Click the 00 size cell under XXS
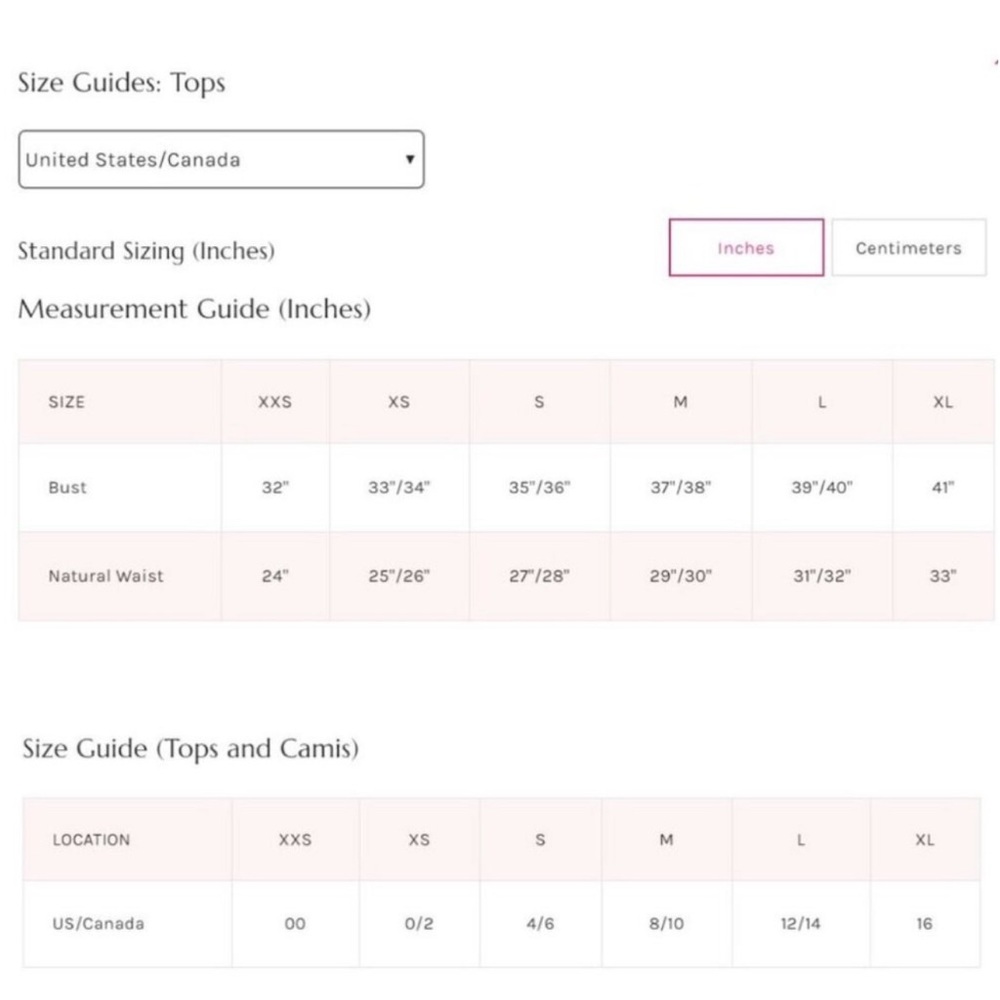The image size is (1000, 1000). [295, 923]
